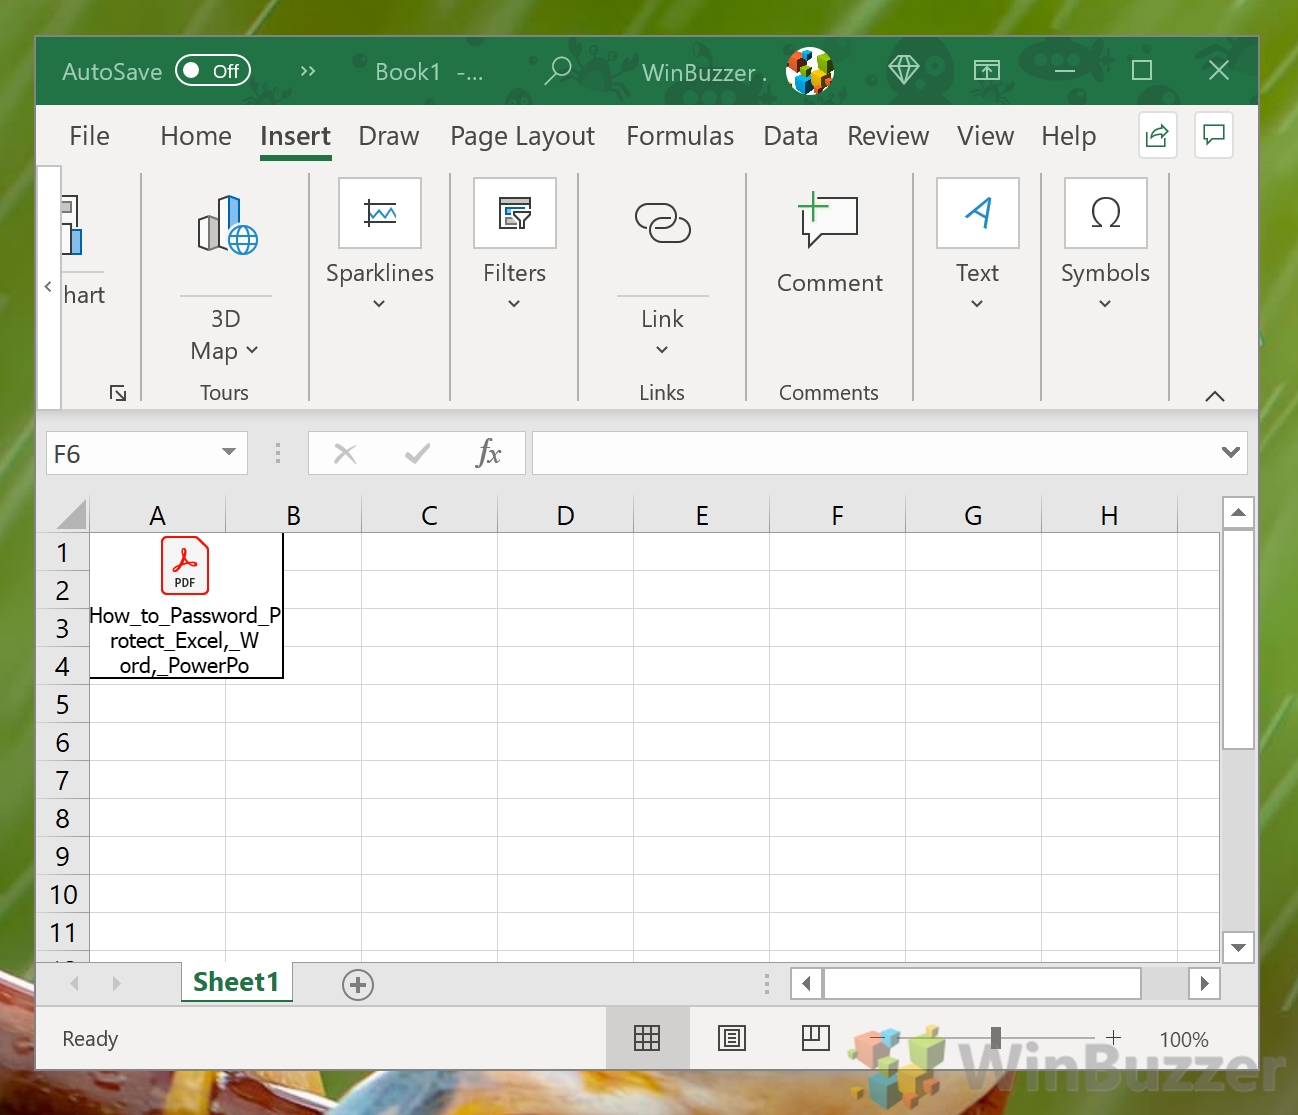
Task: Add a new sheet with plus button
Action: click(357, 985)
